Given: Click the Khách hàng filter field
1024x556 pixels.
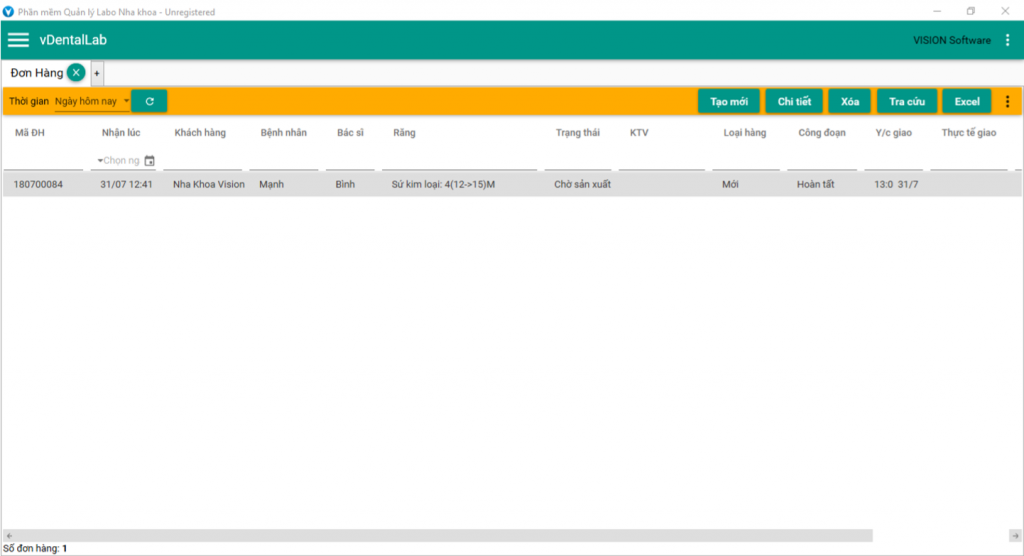Looking at the screenshot, I should (202, 161).
